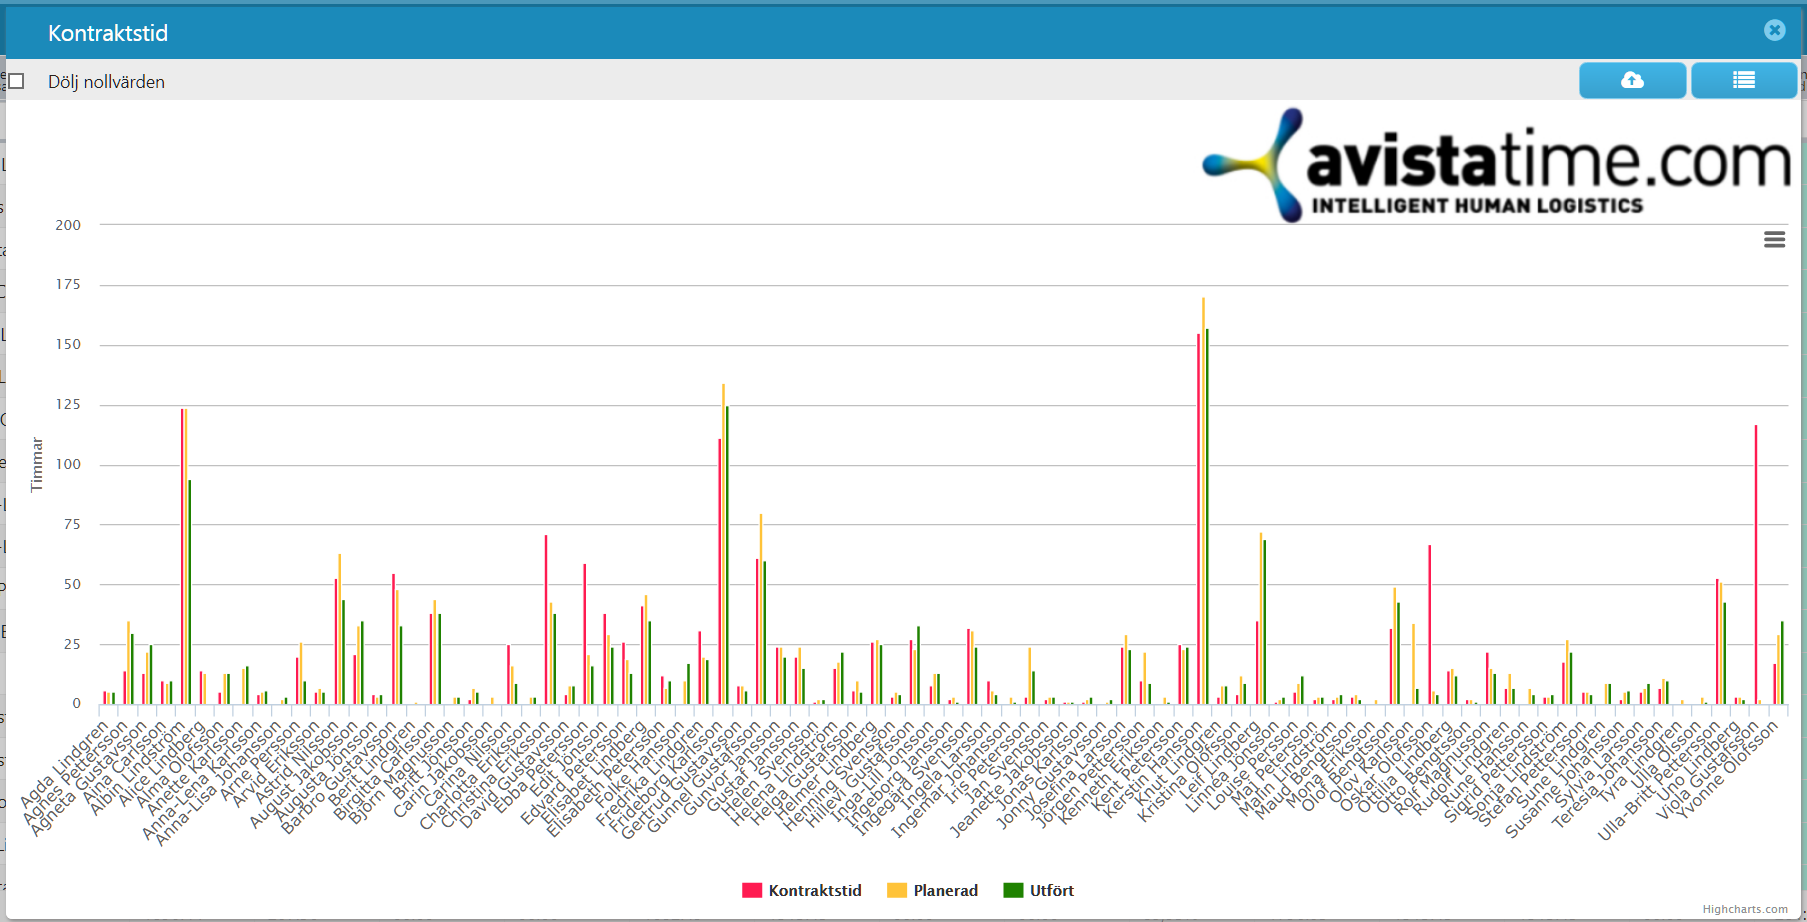The image size is (1807, 922).
Task: Toggle the Kontraktstid series in legend
Action: pyautogui.click(x=802, y=890)
